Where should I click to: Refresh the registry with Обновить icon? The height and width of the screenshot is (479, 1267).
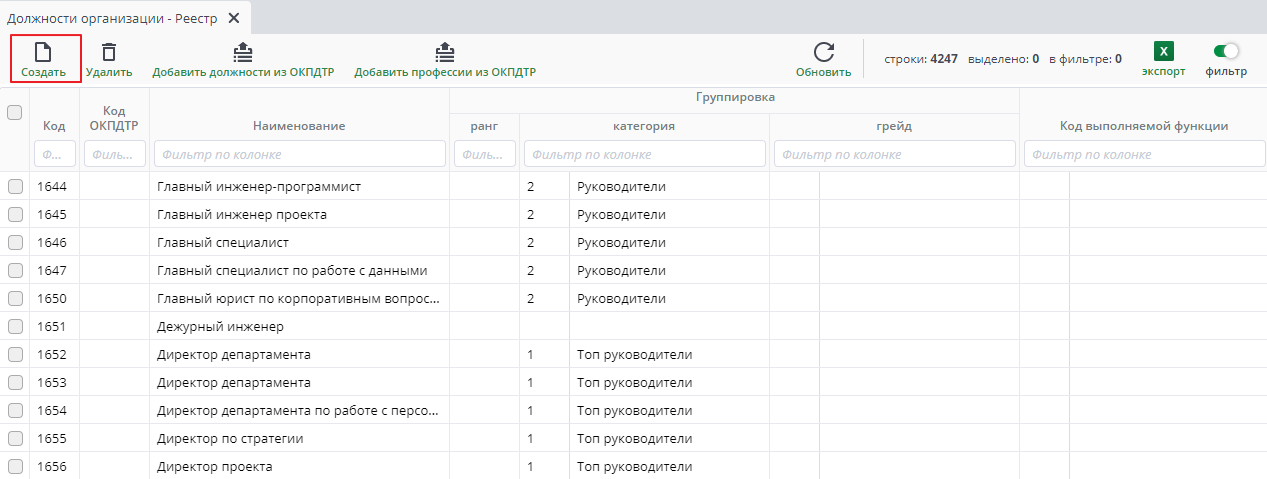tap(823, 52)
